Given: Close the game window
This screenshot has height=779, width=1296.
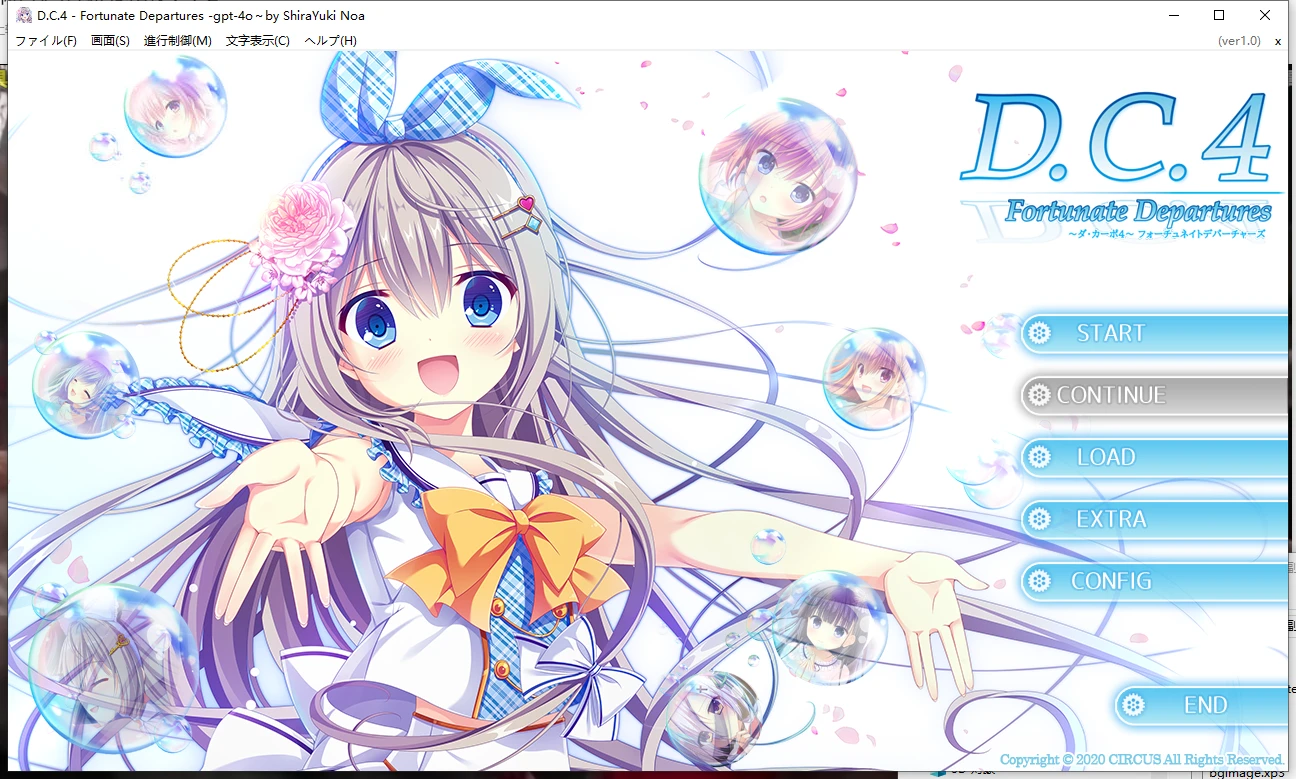Looking at the screenshot, I should click(x=1265, y=15).
